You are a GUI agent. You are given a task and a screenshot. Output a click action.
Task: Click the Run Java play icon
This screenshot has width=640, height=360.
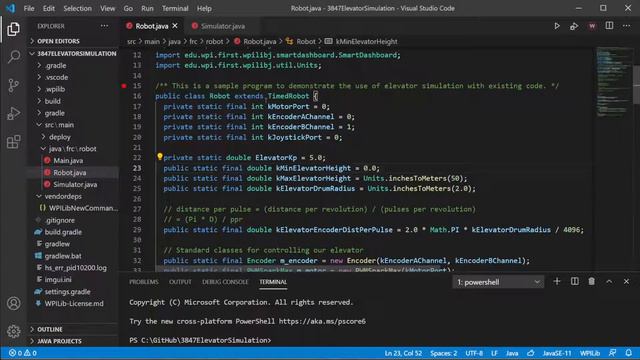click(557, 26)
